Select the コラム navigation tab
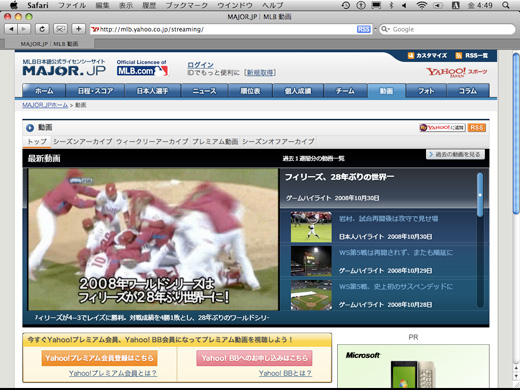Screen dimensions: 520x390 coord(468,91)
